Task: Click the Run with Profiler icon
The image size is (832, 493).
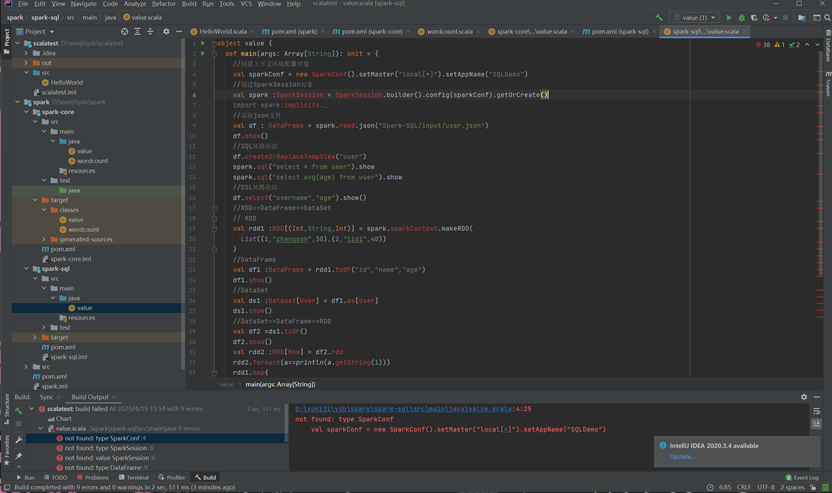Action: point(766,18)
